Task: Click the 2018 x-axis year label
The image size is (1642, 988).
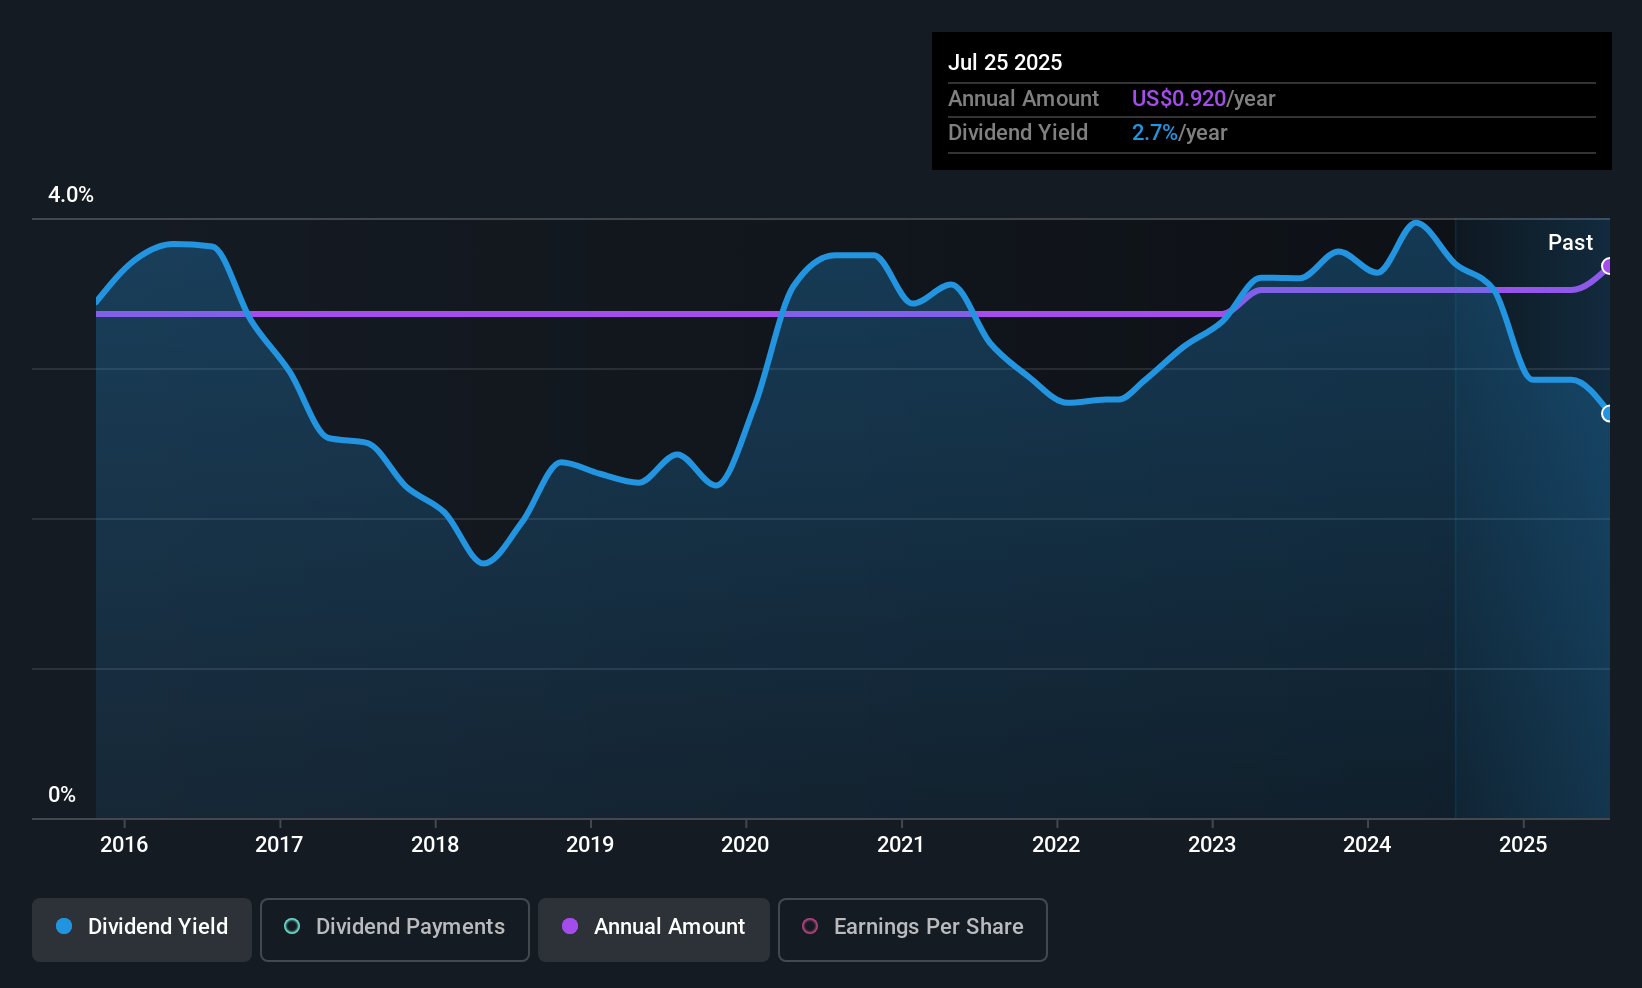Action: [435, 844]
